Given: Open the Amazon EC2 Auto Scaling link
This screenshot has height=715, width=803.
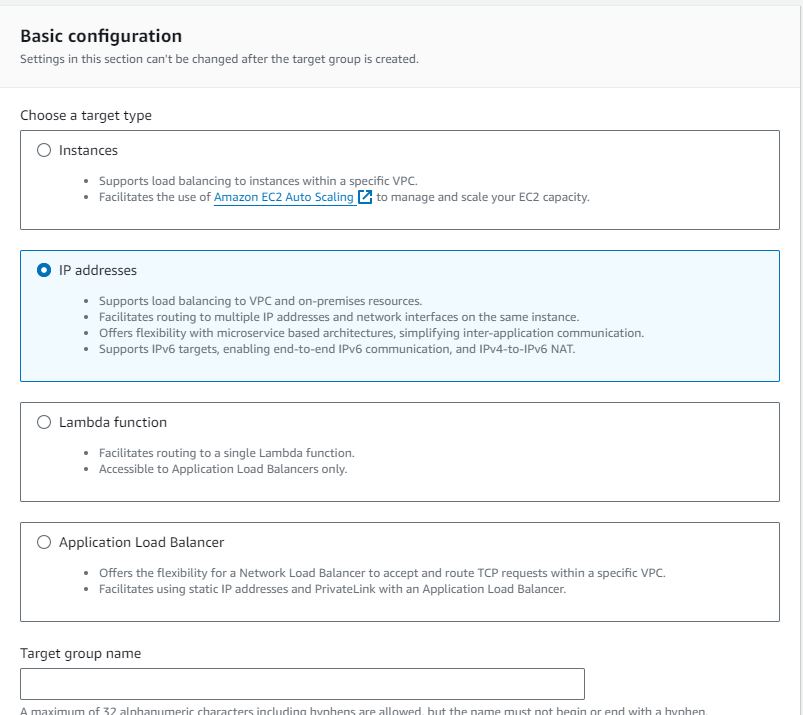Looking at the screenshot, I should point(284,197).
